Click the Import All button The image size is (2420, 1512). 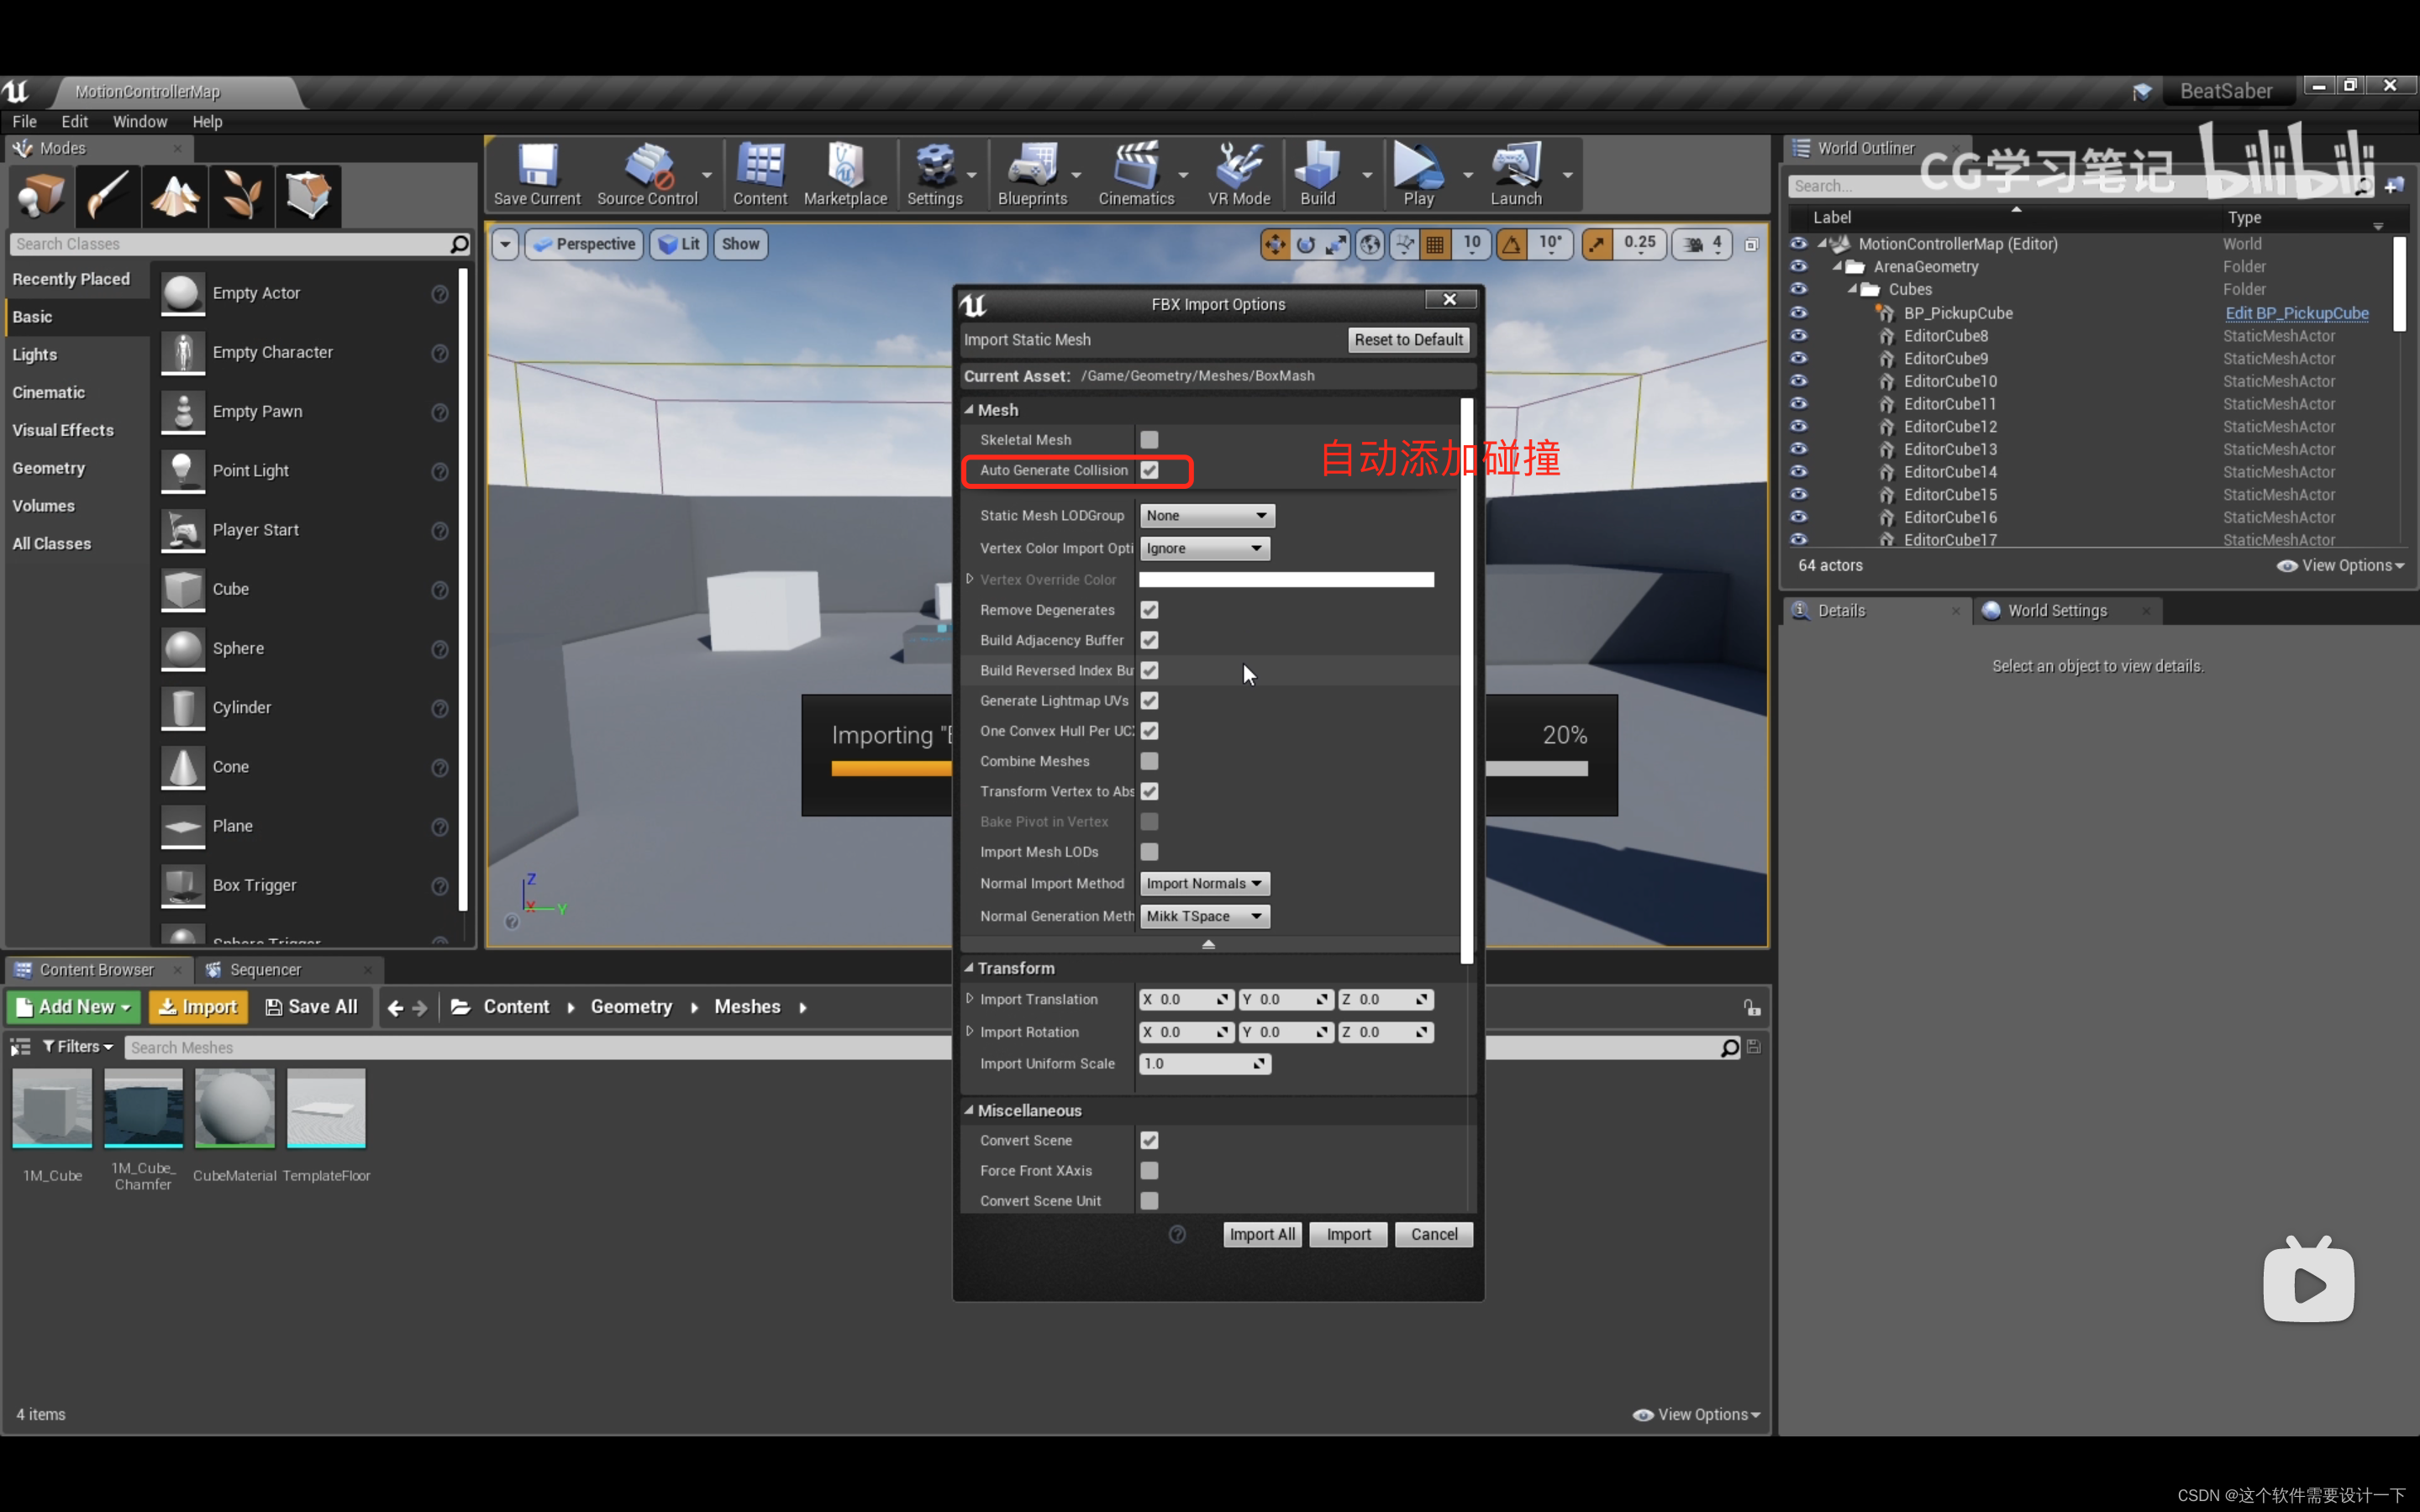1261,1235
